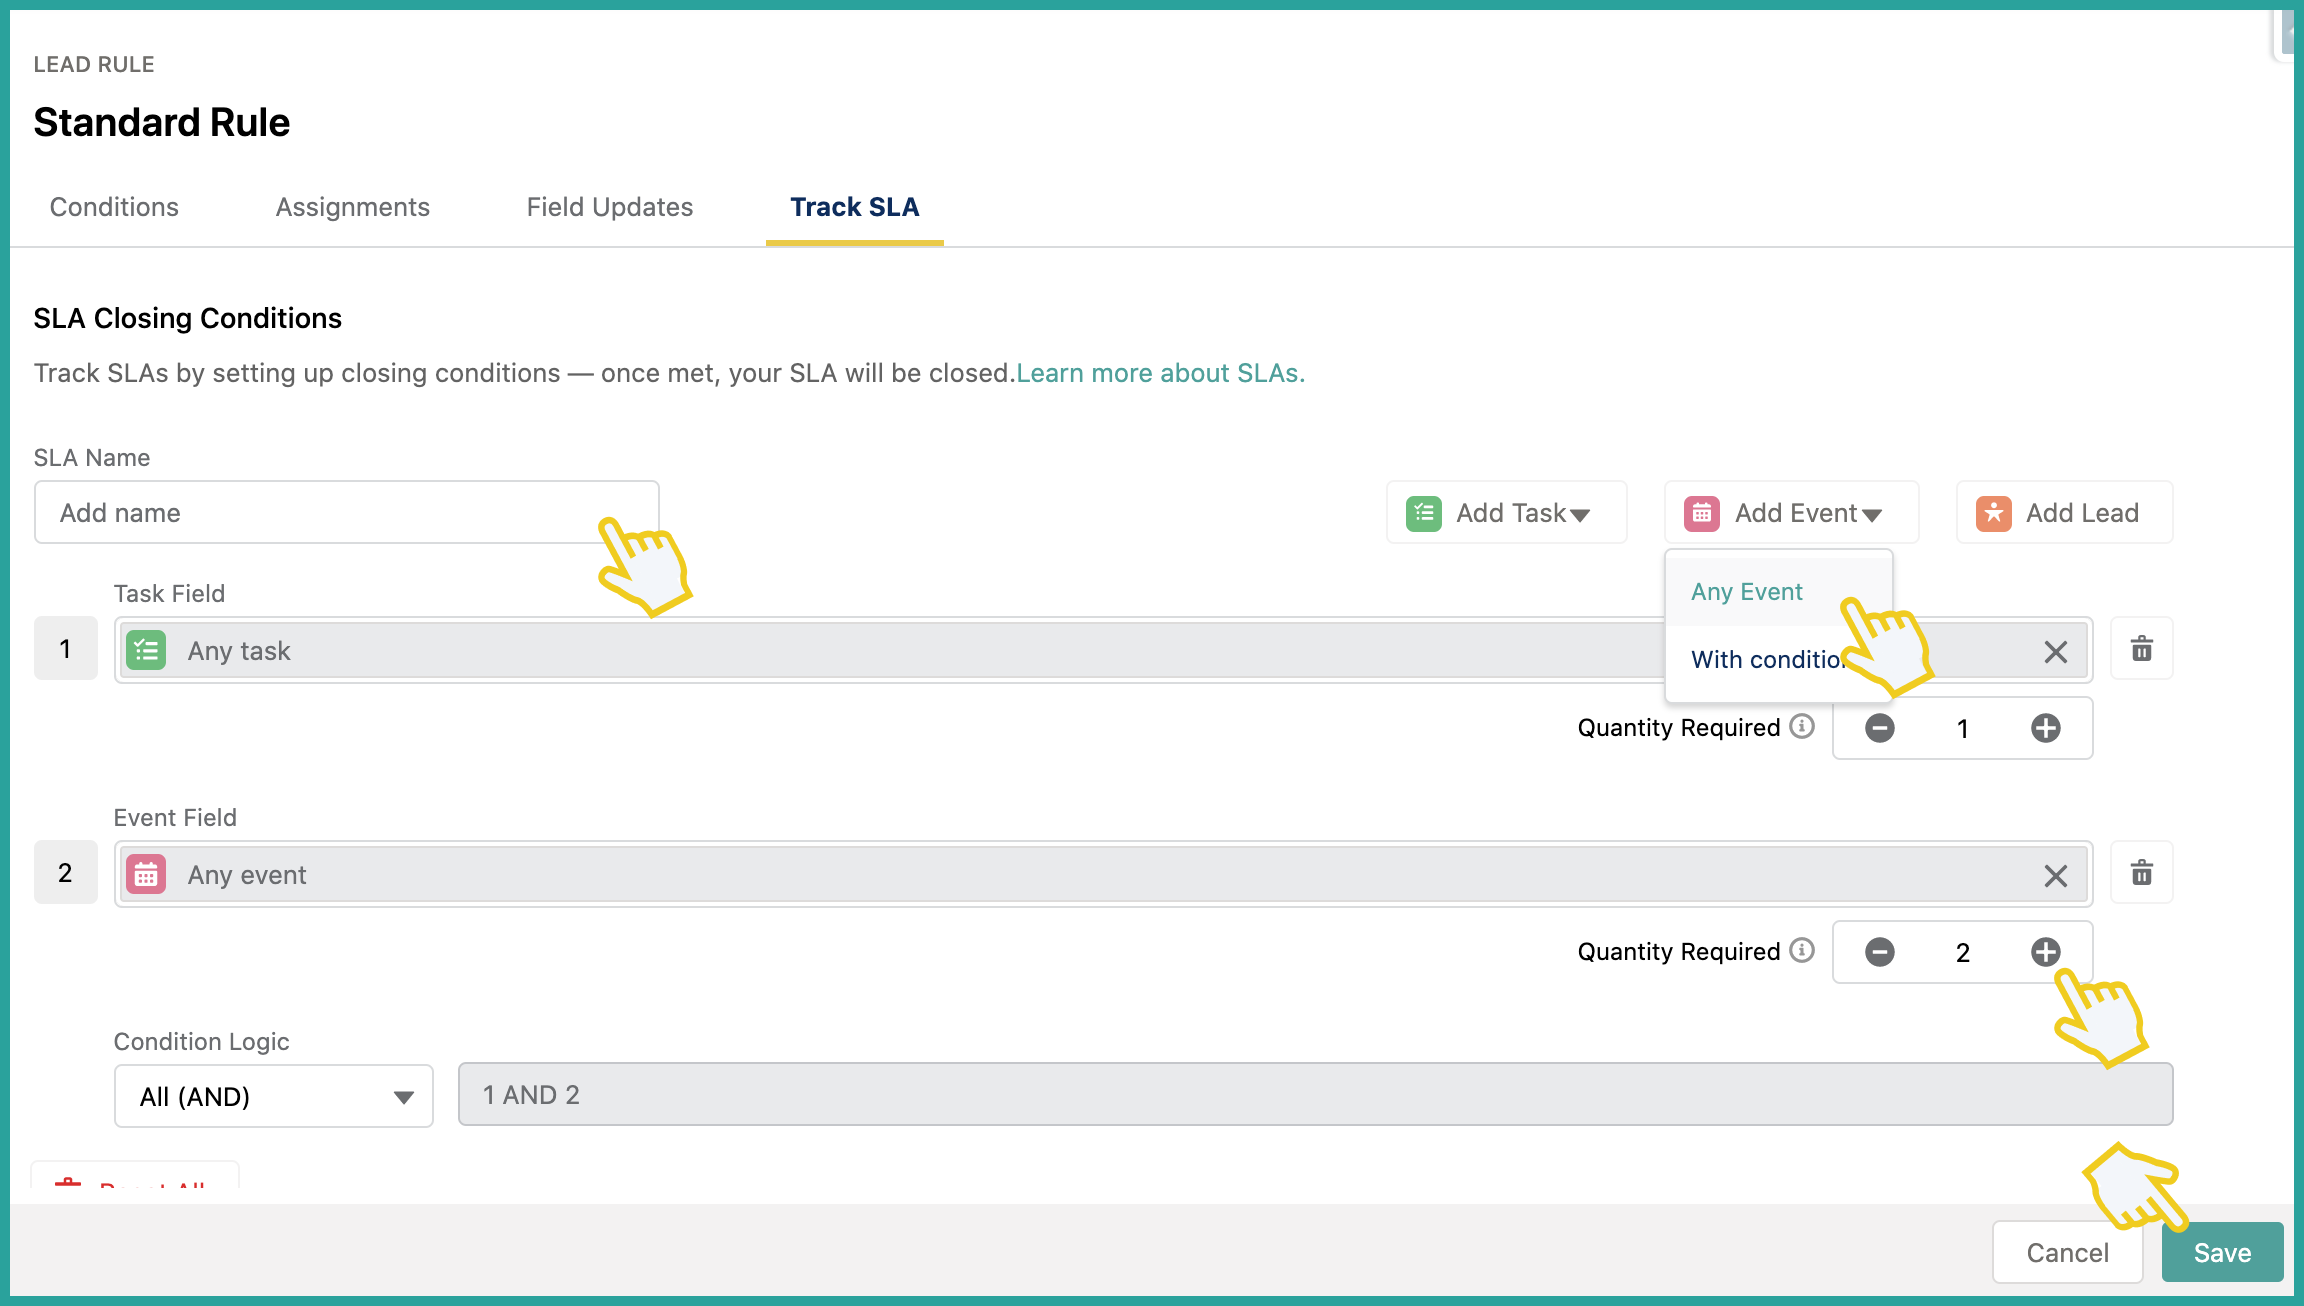The height and width of the screenshot is (1306, 2304).
Task: Decrease quantity required for the task condition
Action: pyautogui.click(x=1879, y=728)
